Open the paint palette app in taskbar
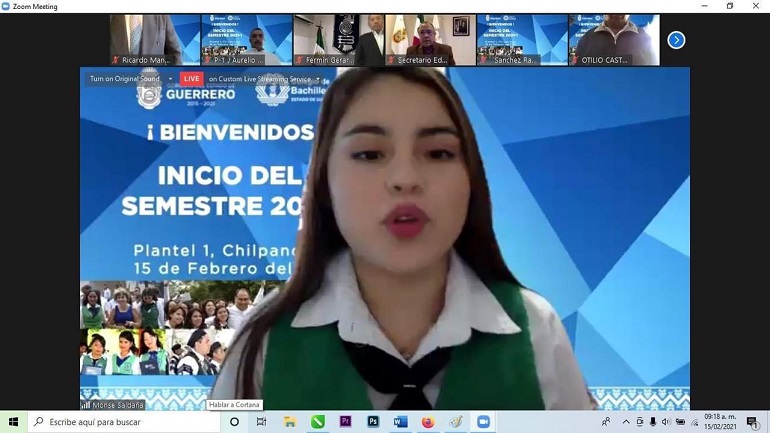 click(x=456, y=422)
